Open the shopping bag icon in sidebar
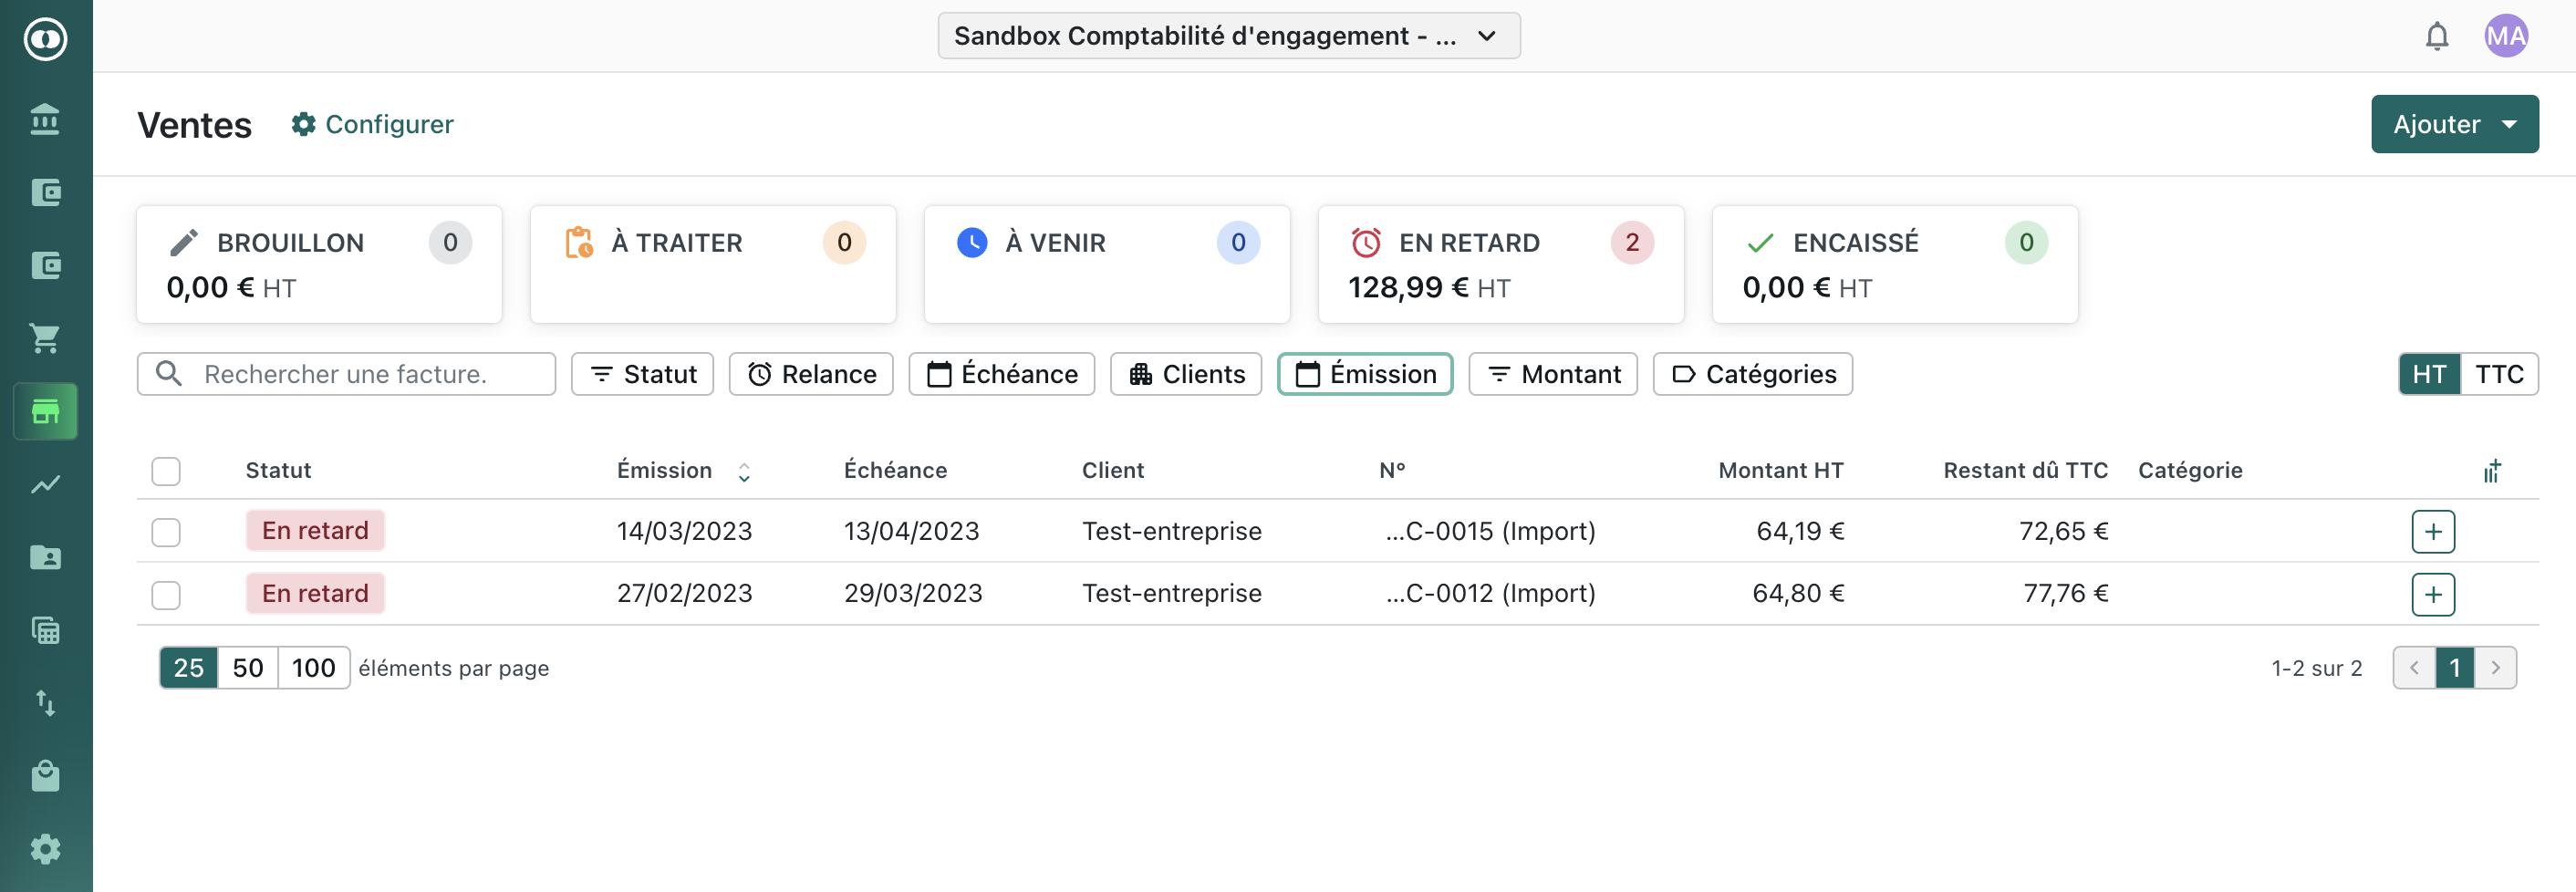The height and width of the screenshot is (892, 2576). tap(45, 776)
